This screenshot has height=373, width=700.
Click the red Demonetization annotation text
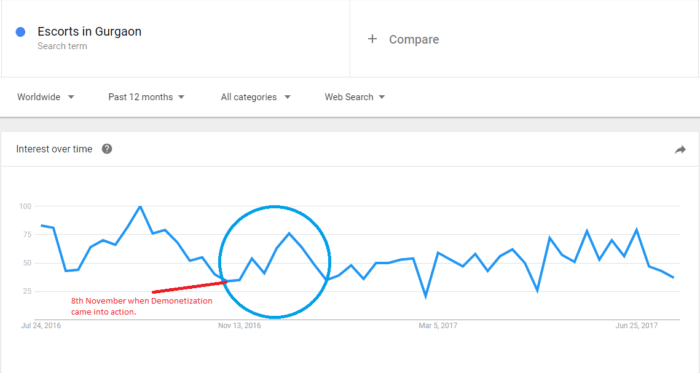click(x=142, y=306)
